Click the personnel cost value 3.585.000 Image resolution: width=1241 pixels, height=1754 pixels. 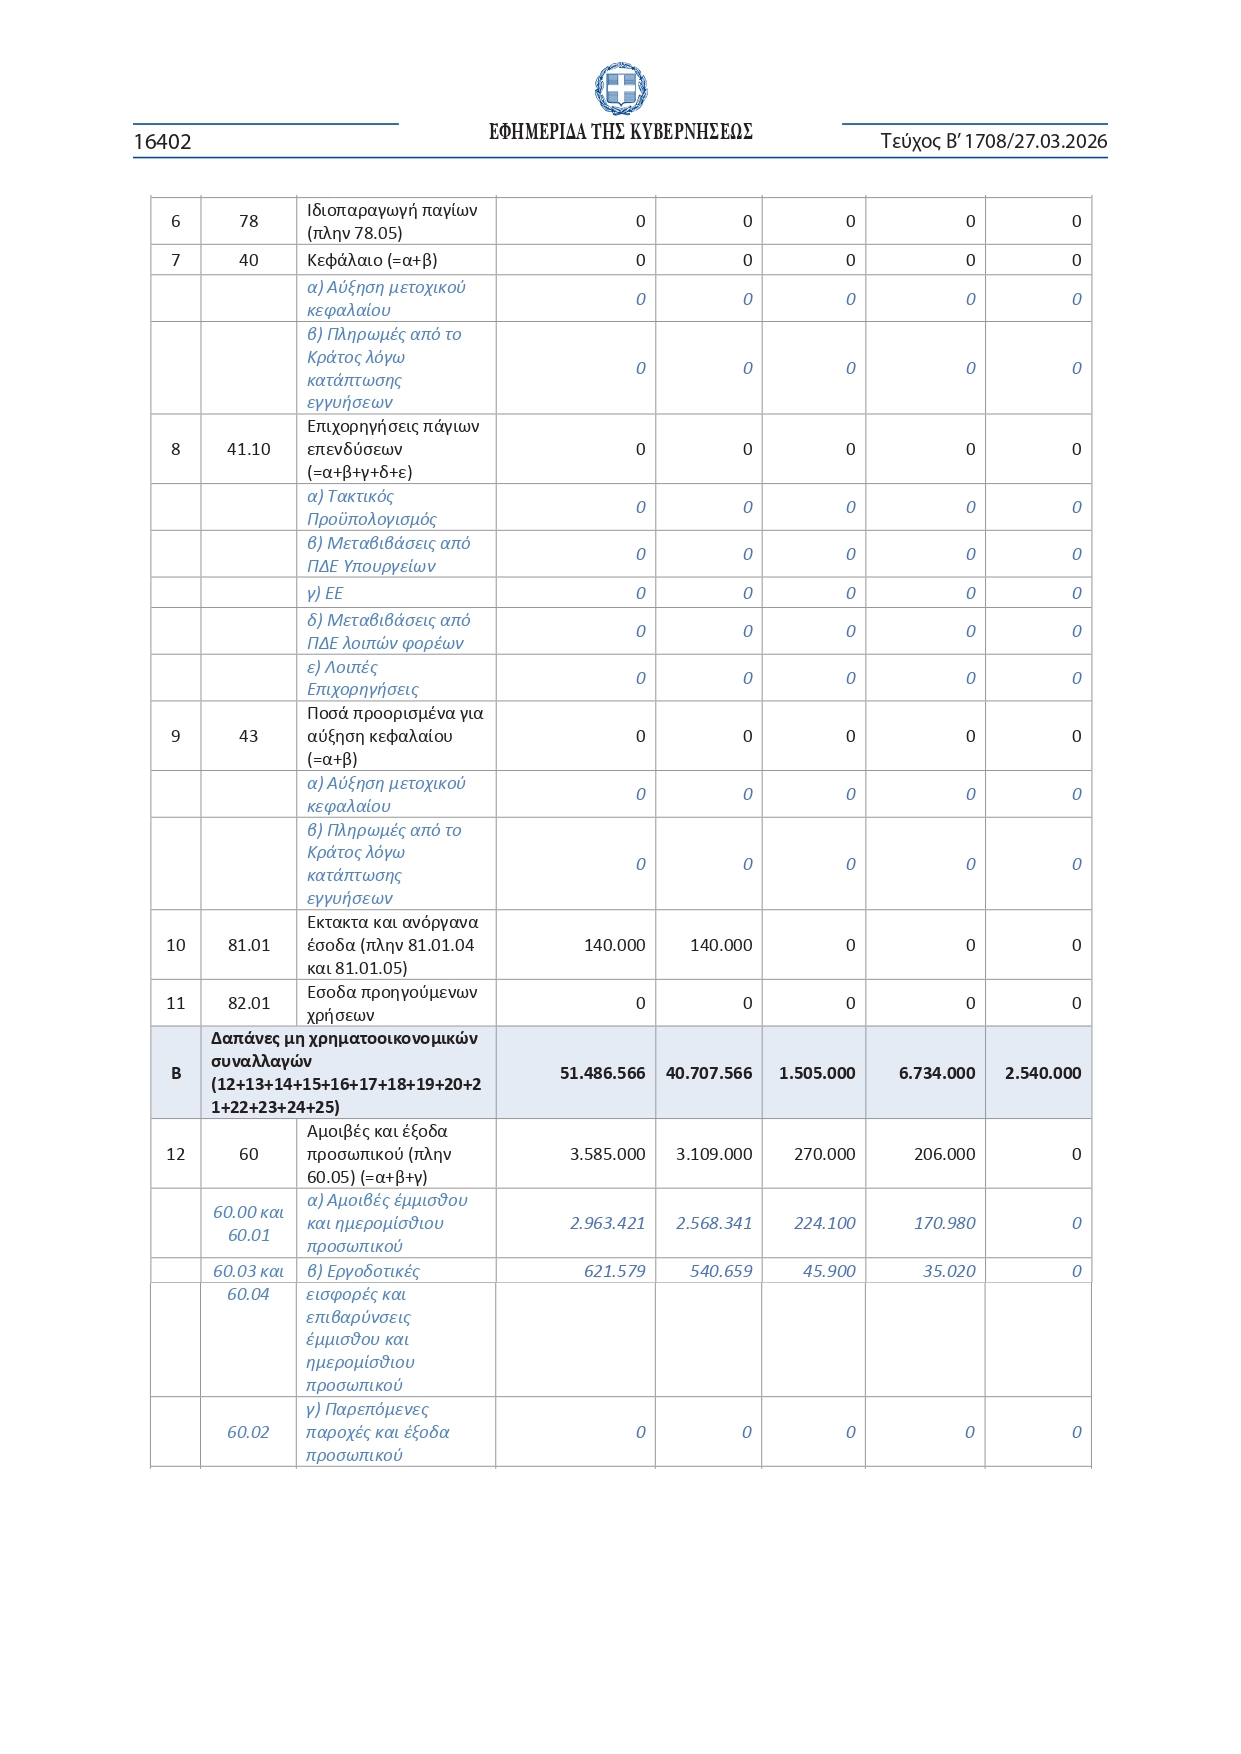[x=607, y=1154]
